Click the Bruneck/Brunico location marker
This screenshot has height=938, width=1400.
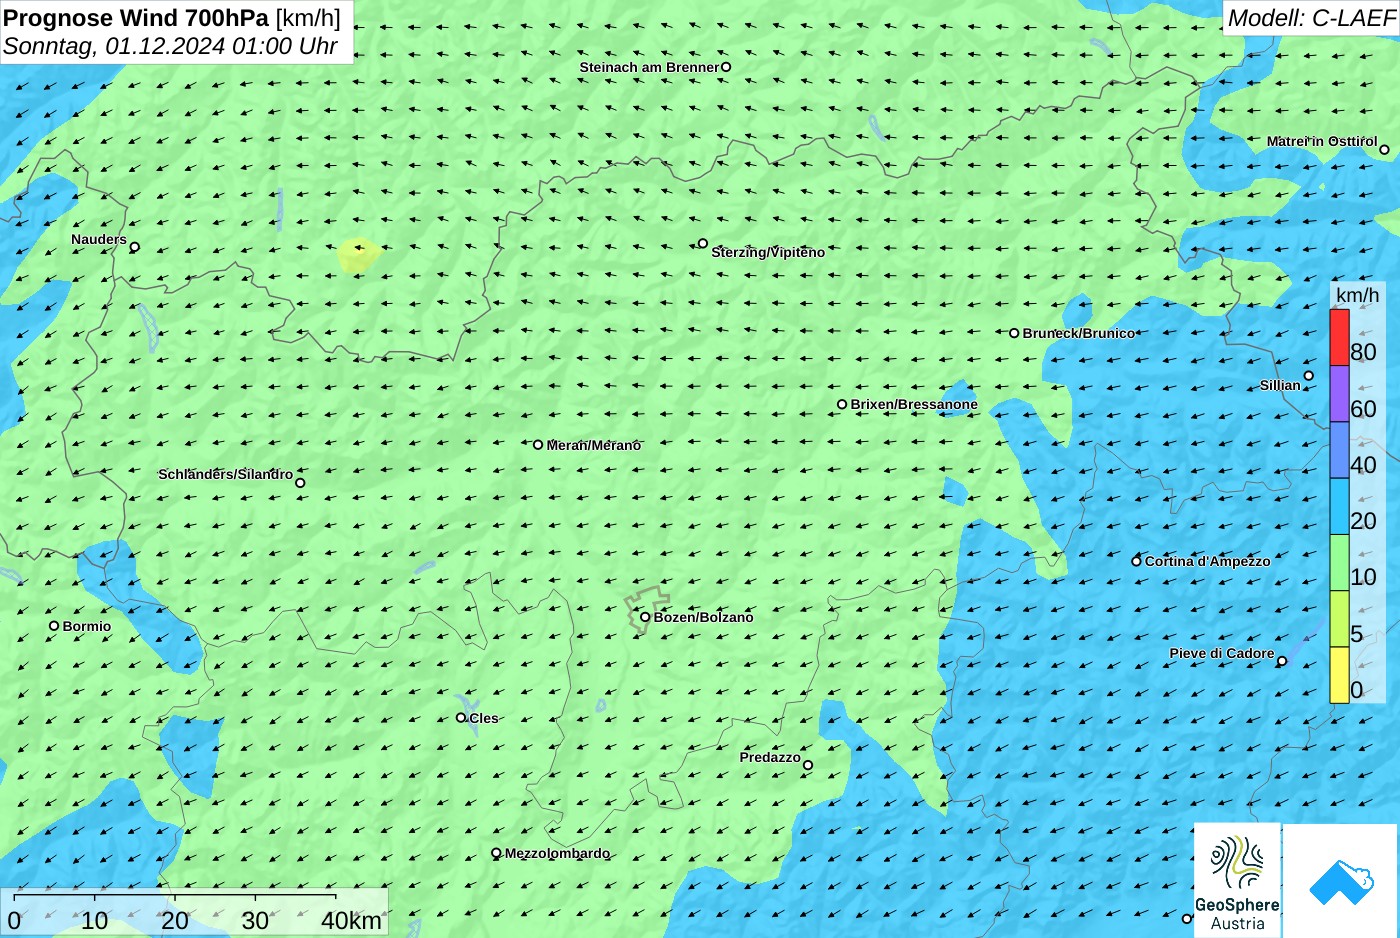click(1014, 333)
